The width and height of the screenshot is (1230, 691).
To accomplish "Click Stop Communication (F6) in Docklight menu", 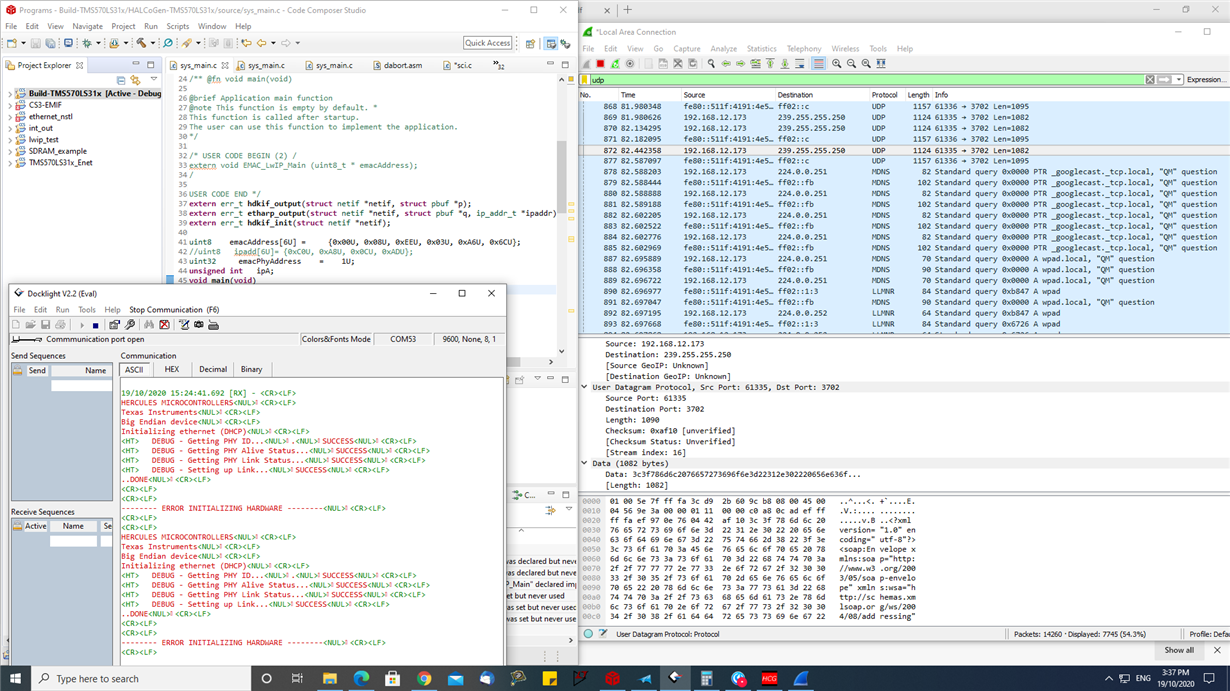I will [x=174, y=310].
